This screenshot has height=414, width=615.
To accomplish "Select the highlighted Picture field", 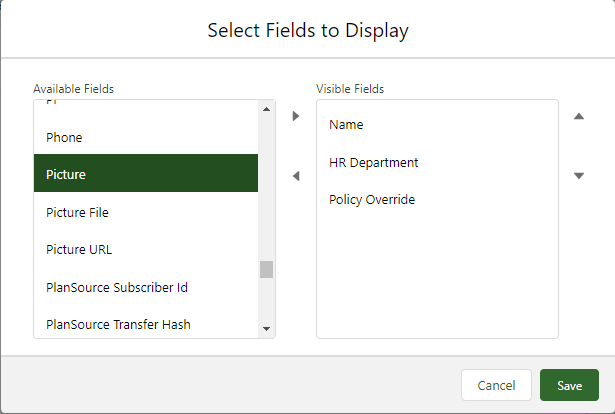I will pos(145,174).
